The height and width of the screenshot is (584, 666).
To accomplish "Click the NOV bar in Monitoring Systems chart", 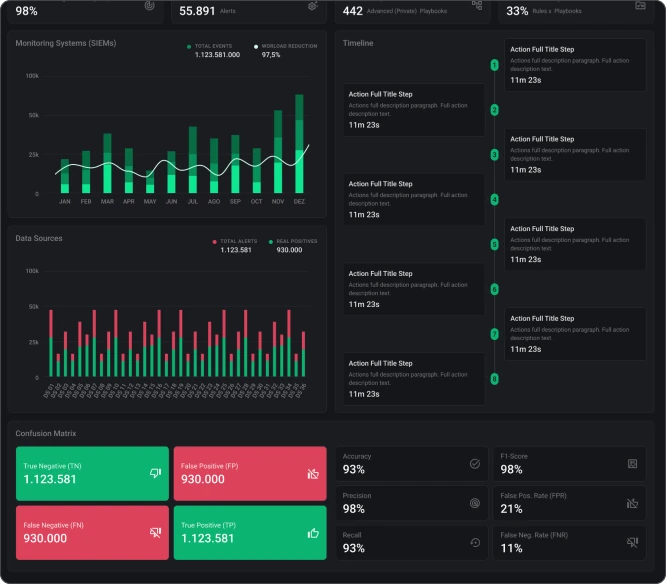I will (278, 152).
